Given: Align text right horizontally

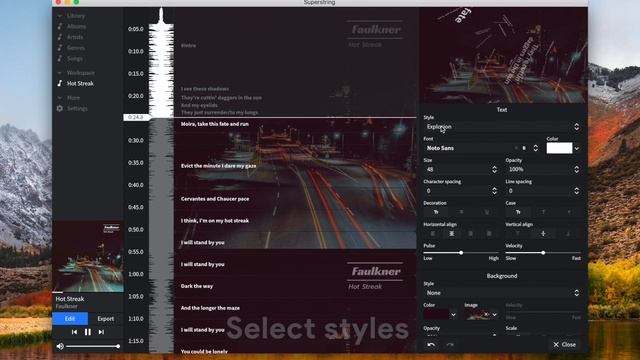Looking at the screenshot, I should click(x=470, y=234).
